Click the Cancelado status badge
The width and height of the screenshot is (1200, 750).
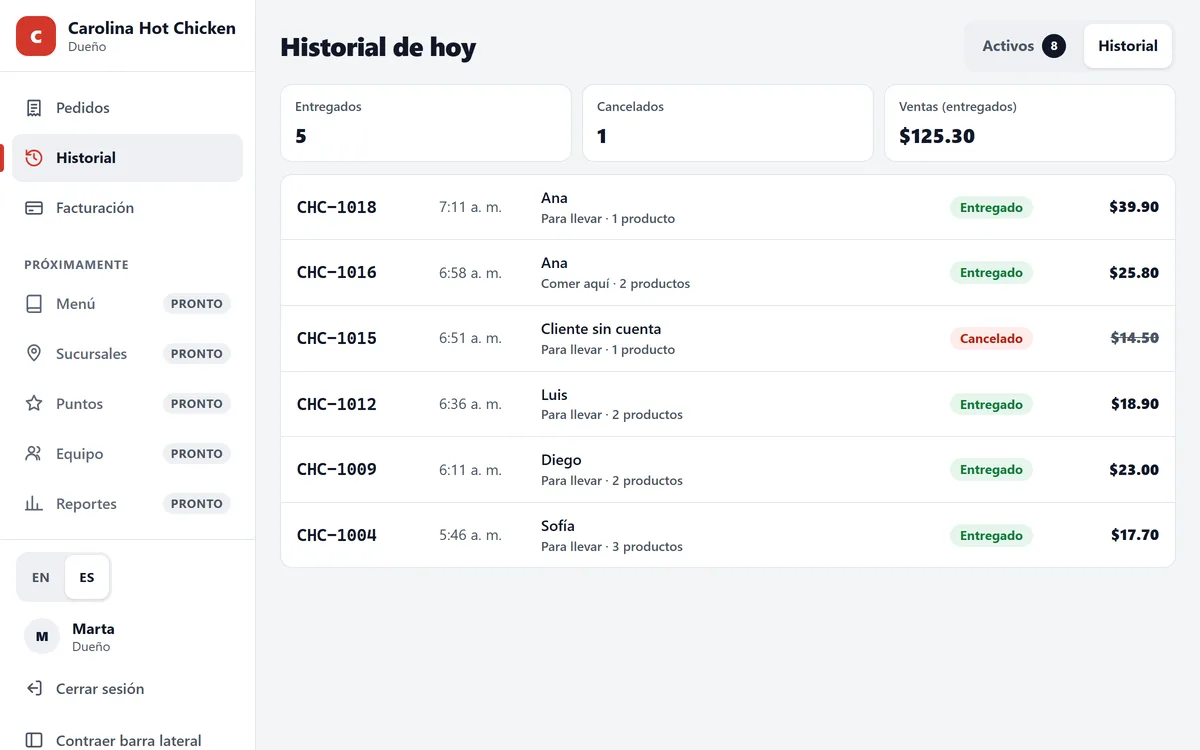coord(991,339)
